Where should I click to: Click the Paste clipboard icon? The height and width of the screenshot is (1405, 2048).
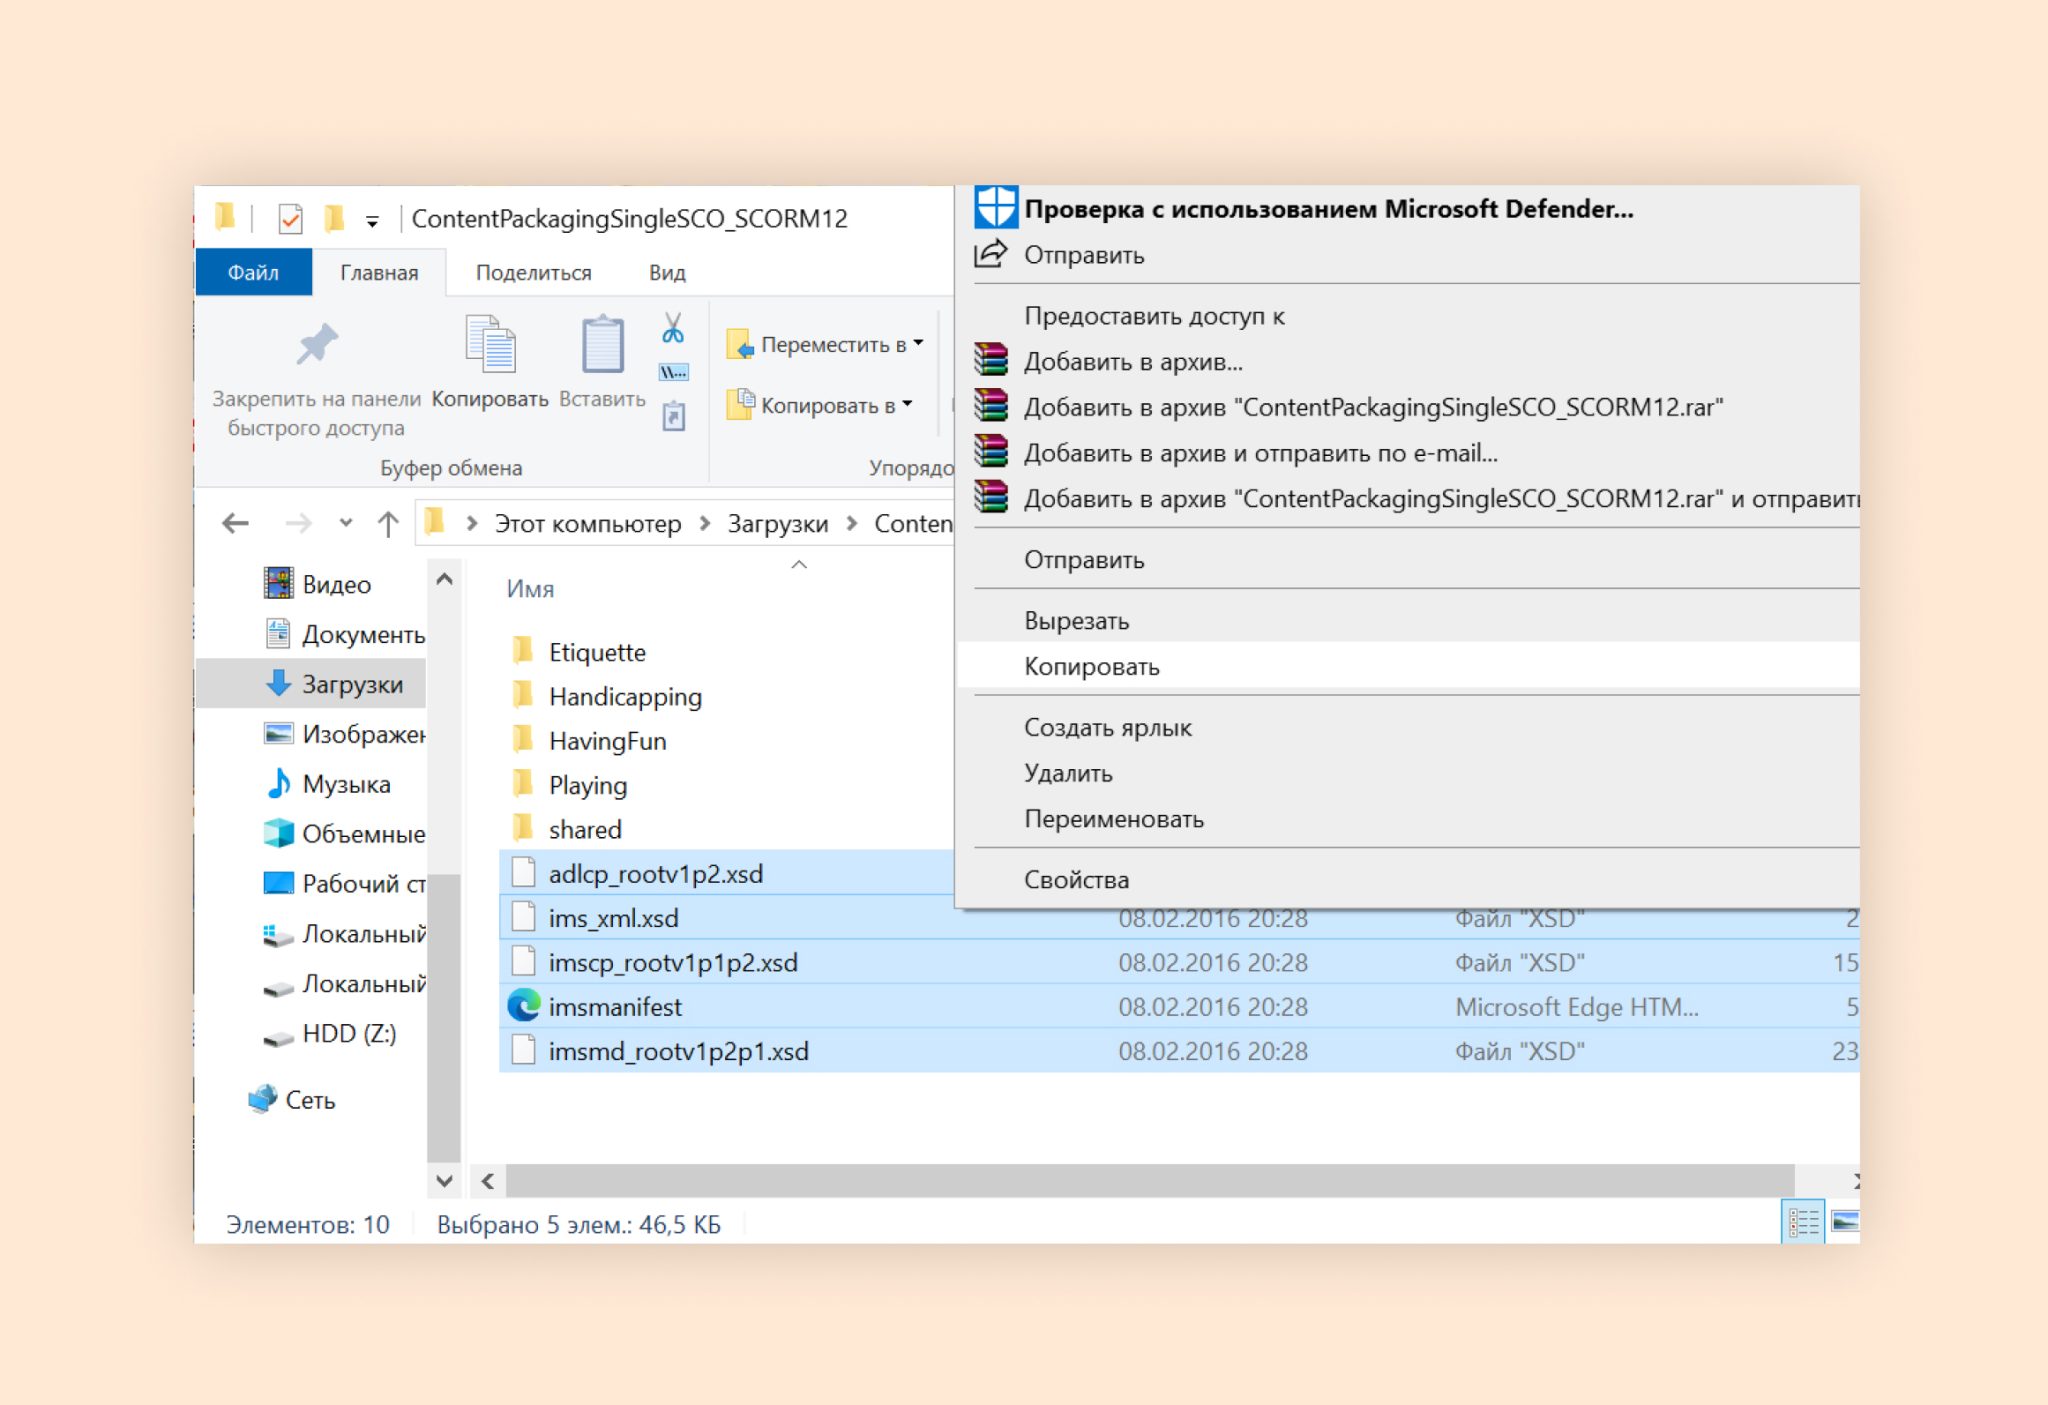coord(602,345)
